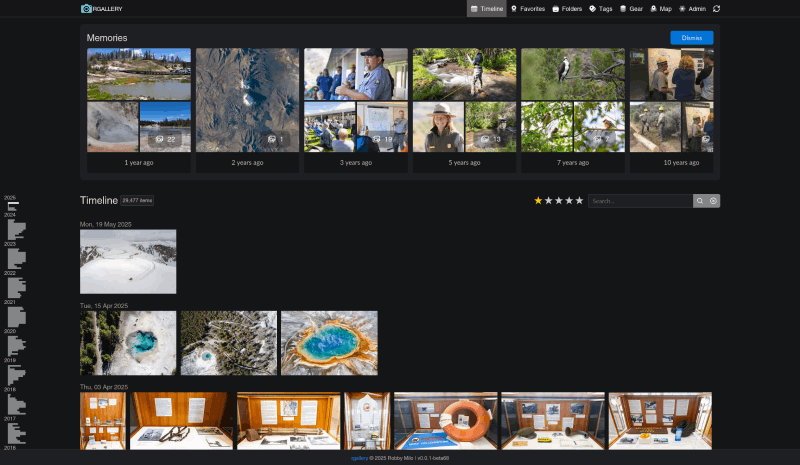Clear search with the X icon

tap(713, 201)
